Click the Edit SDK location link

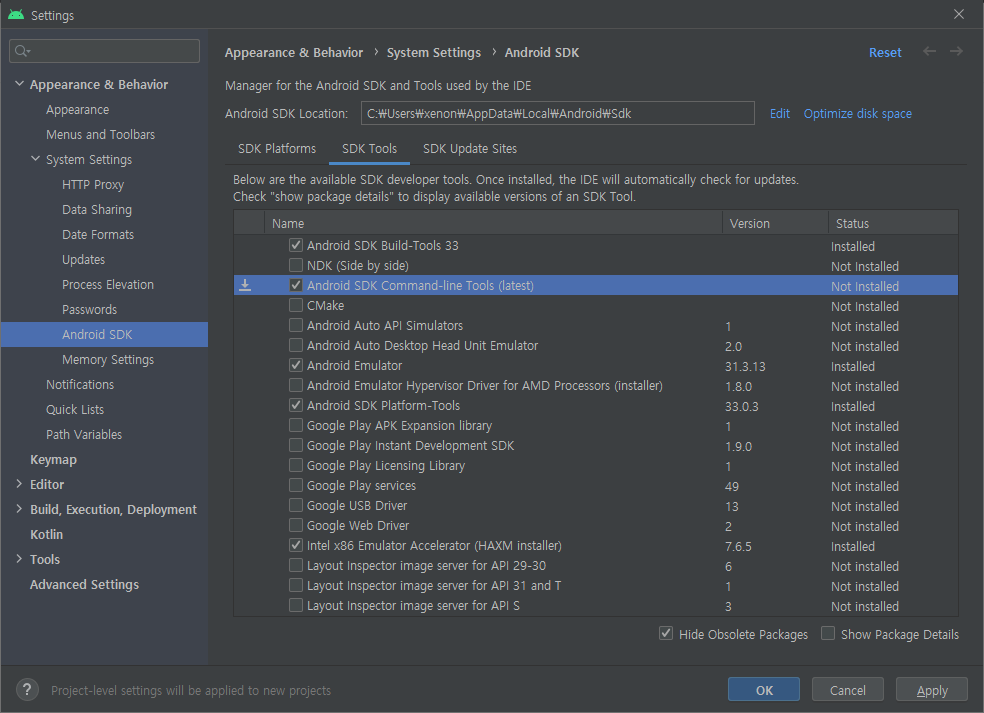779,114
